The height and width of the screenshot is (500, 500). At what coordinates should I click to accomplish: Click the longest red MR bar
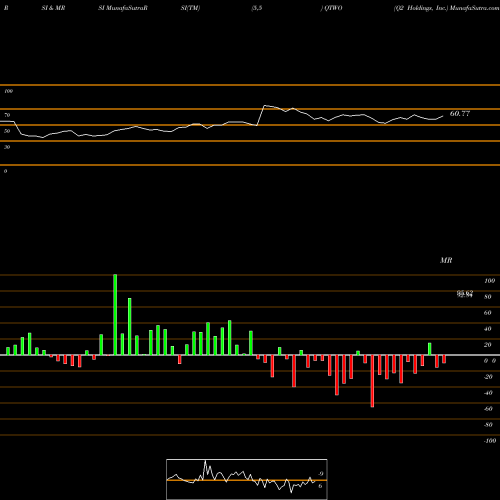(372, 381)
